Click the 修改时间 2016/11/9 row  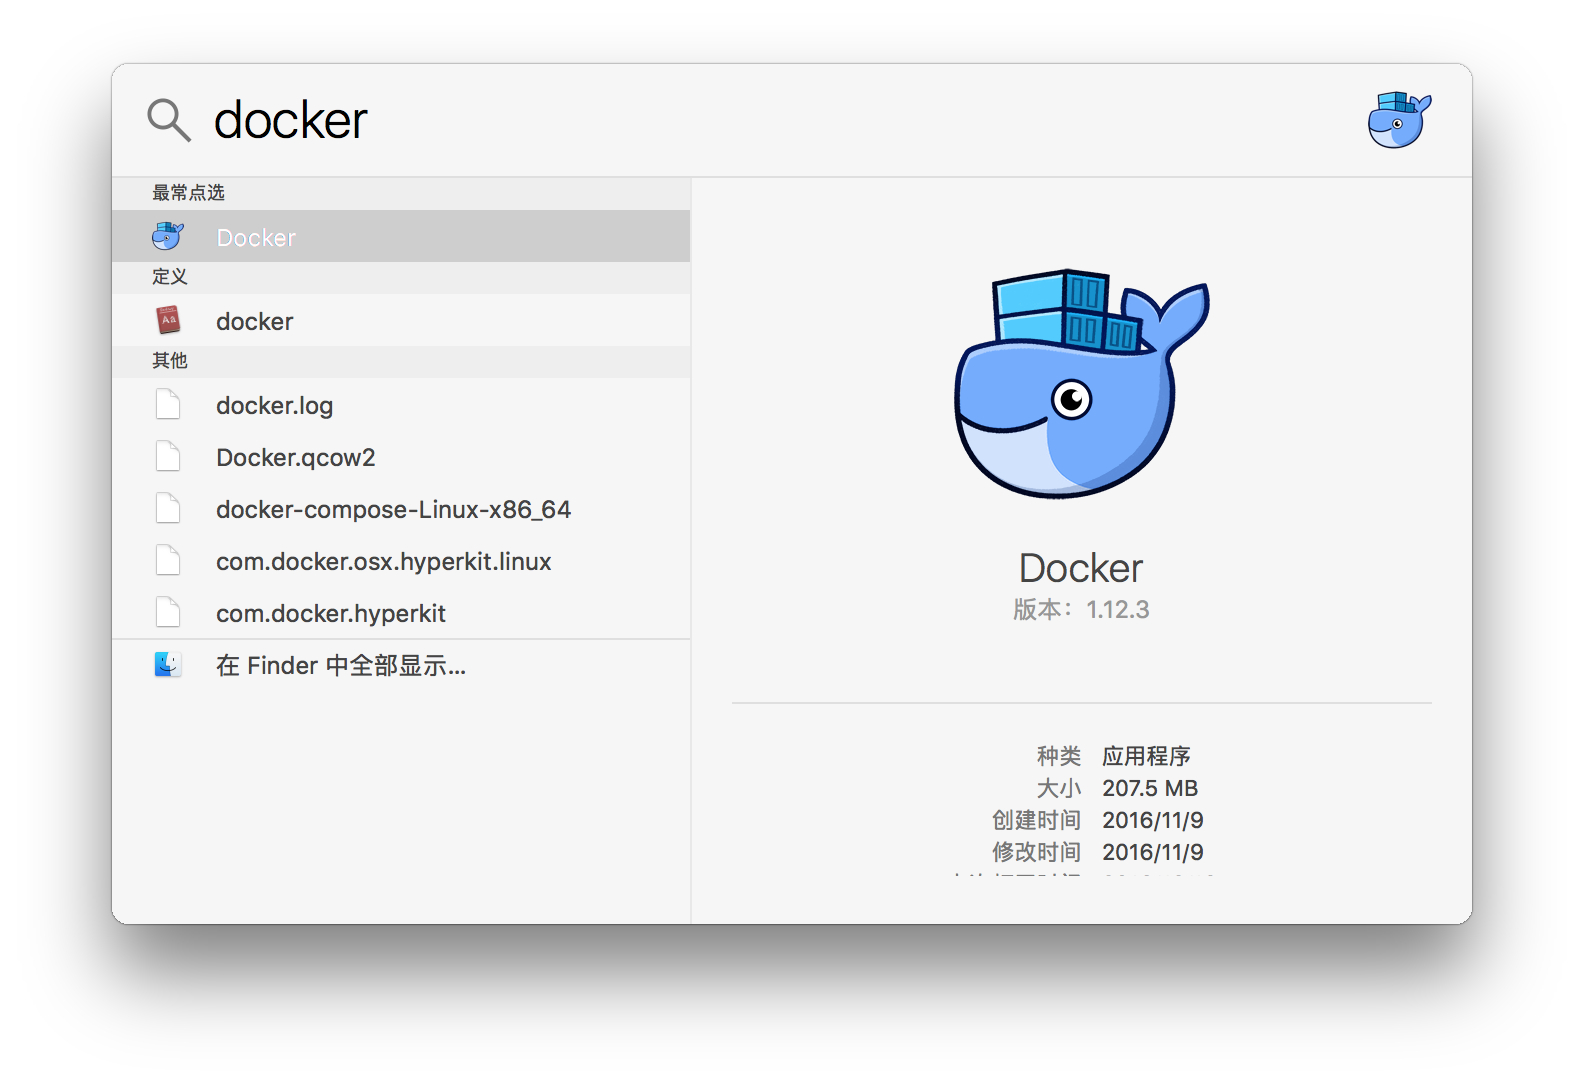(x=1097, y=852)
